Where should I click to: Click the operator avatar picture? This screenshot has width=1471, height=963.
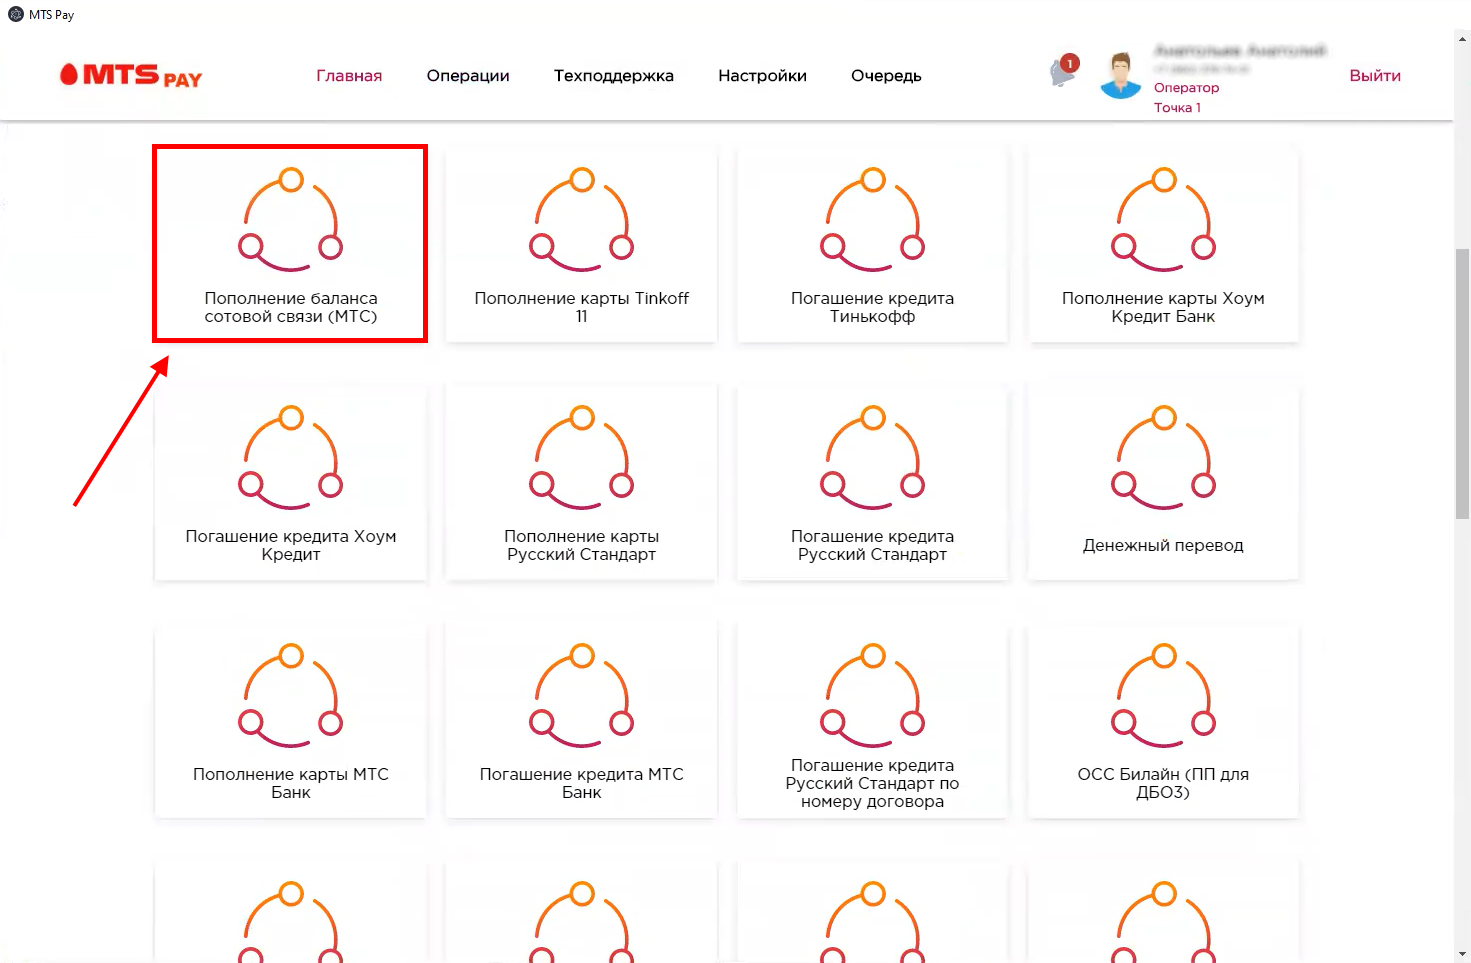pos(1120,75)
